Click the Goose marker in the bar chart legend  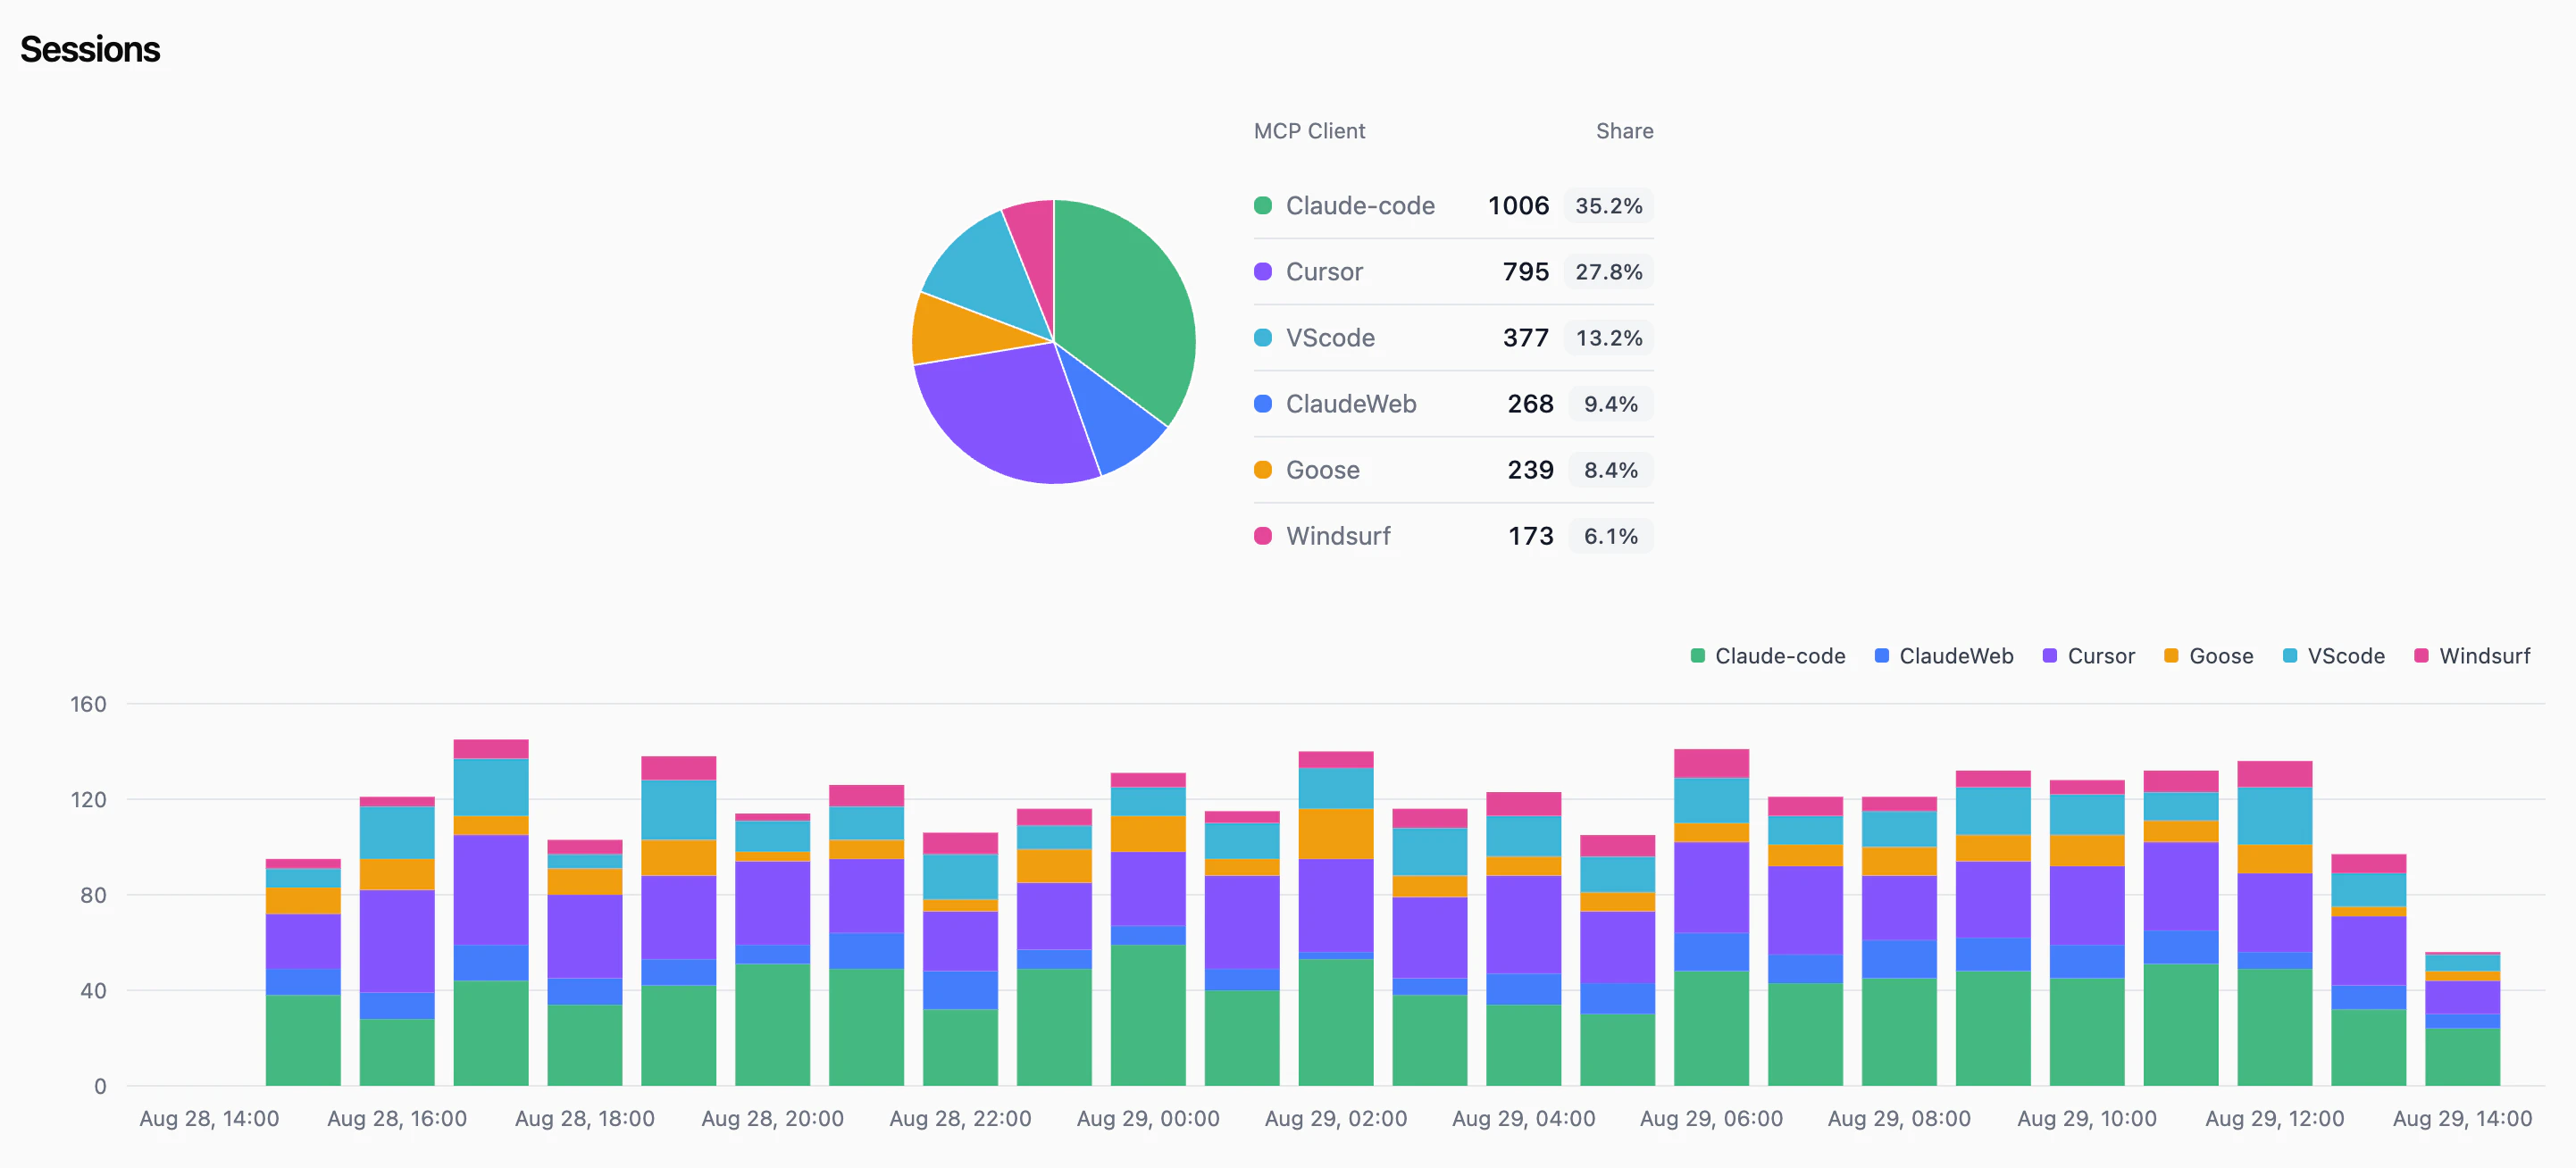[x=2172, y=656]
